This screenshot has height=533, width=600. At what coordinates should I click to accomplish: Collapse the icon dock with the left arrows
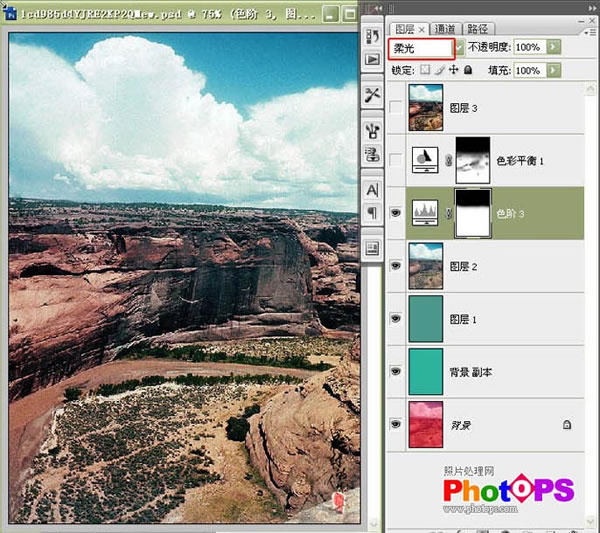point(377,8)
